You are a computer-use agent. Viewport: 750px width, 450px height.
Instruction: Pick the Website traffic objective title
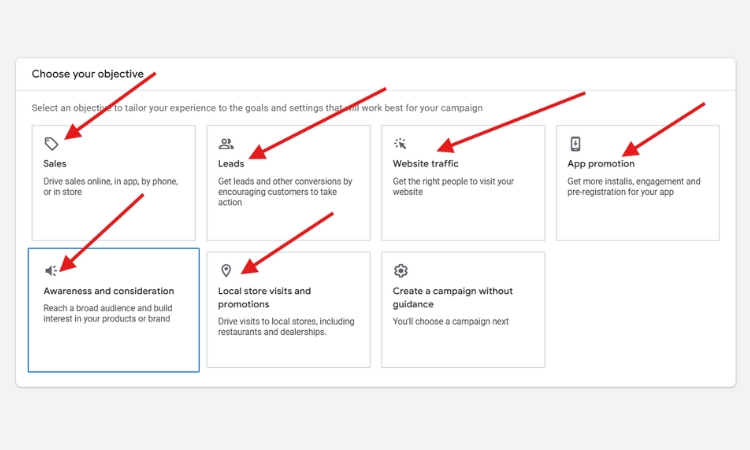[426, 163]
